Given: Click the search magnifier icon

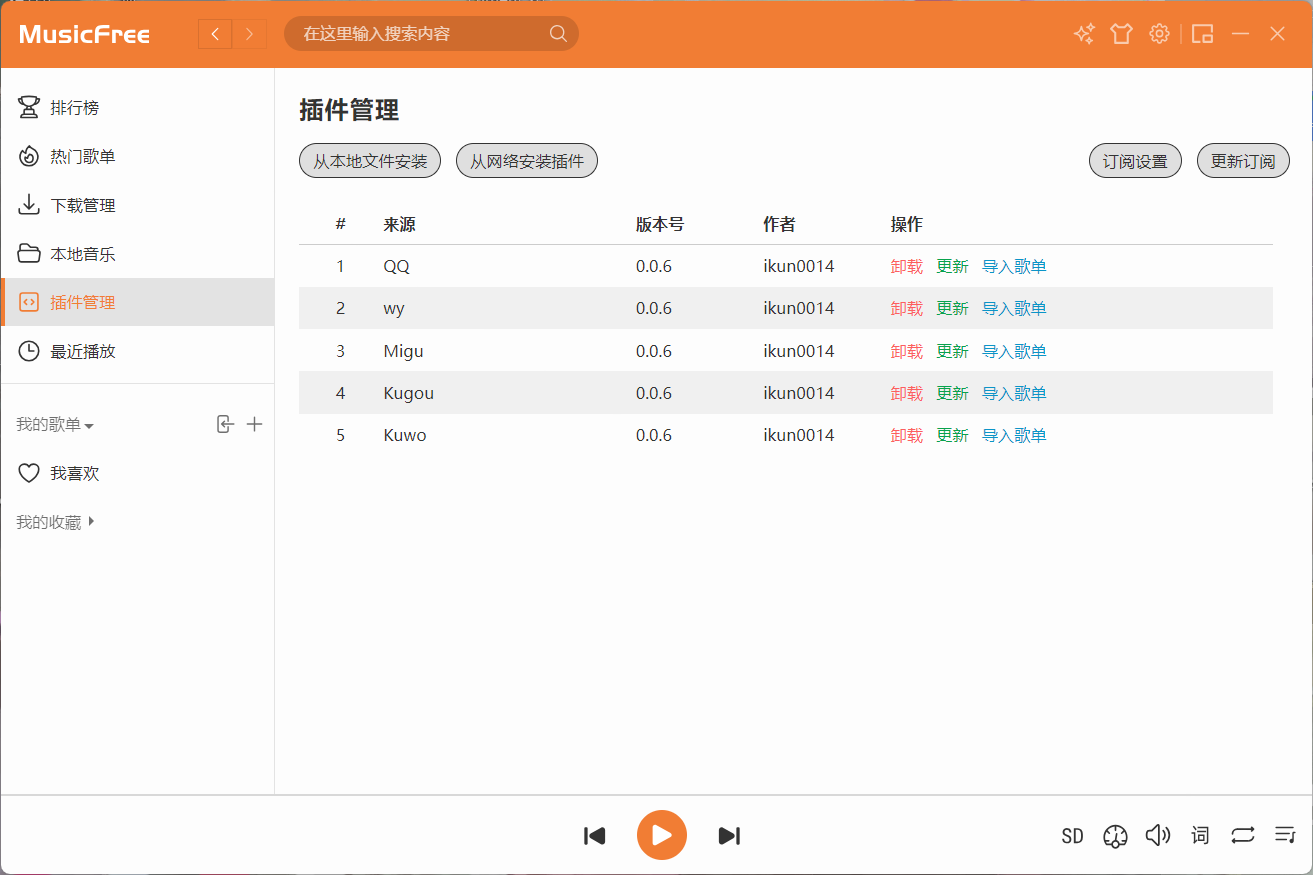Looking at the screenshot, I should [558, 34].
